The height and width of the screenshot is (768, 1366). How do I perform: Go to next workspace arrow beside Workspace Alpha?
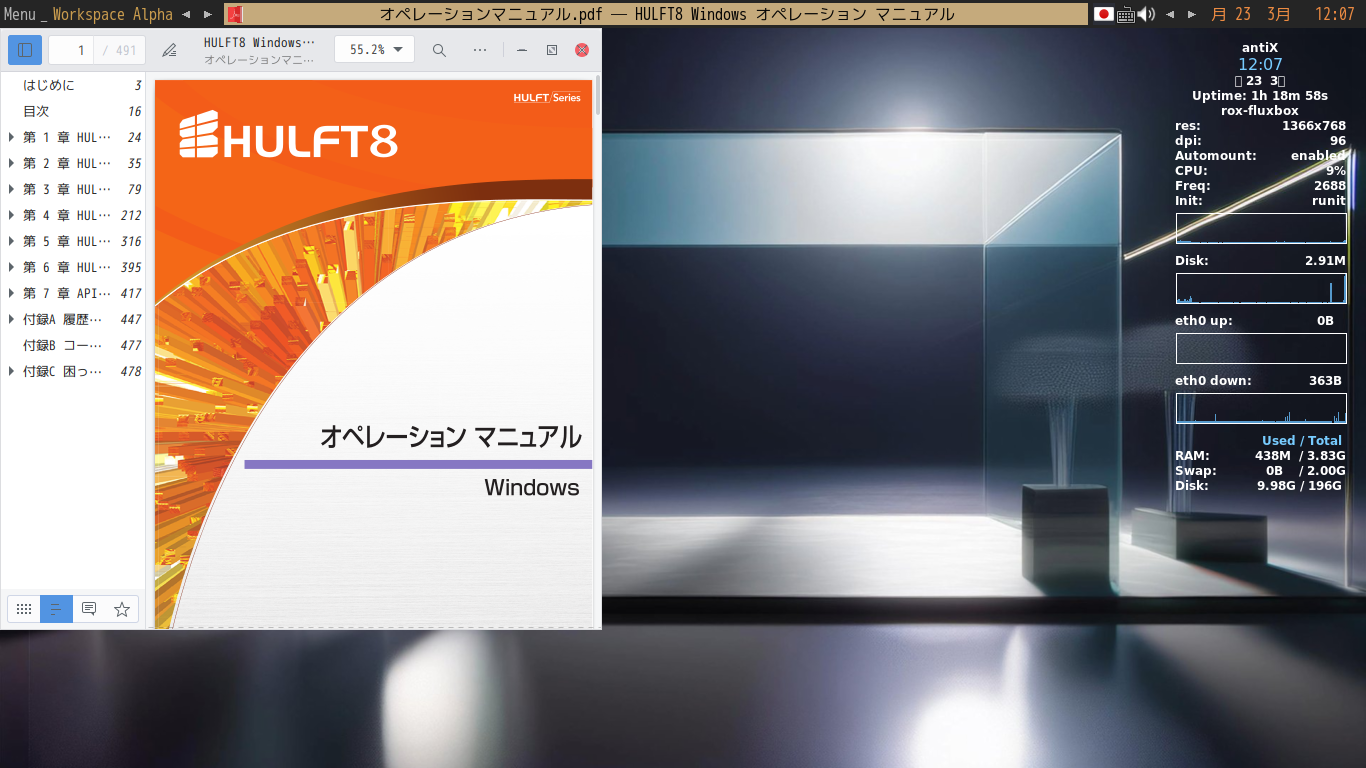pos(207,14)
